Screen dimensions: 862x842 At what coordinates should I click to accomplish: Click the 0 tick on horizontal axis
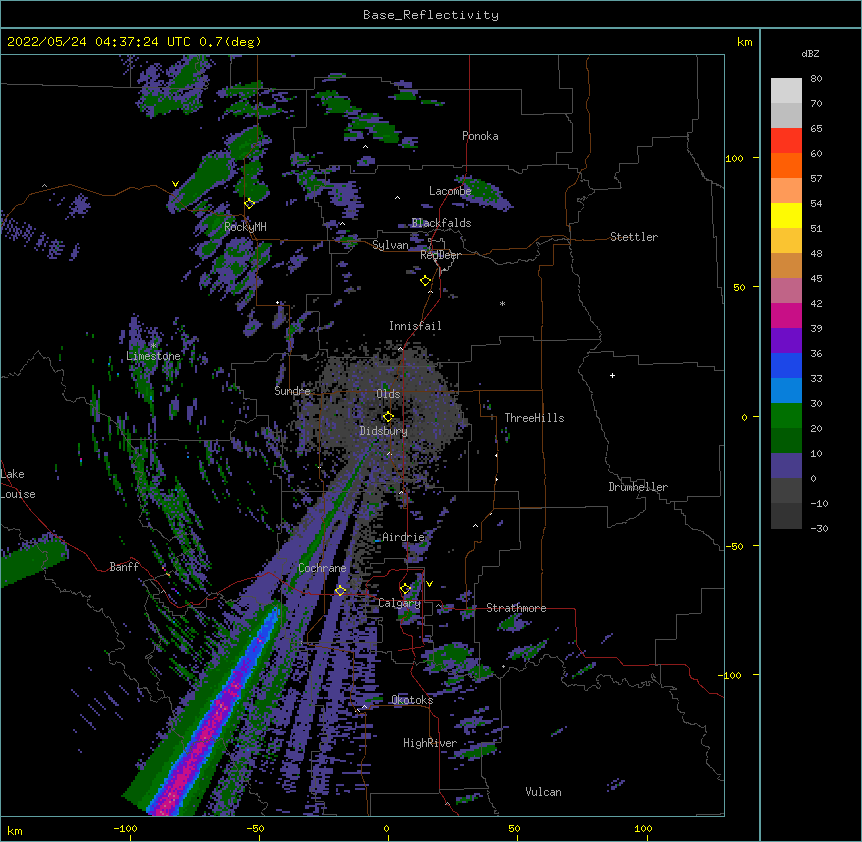coord(386,829)
